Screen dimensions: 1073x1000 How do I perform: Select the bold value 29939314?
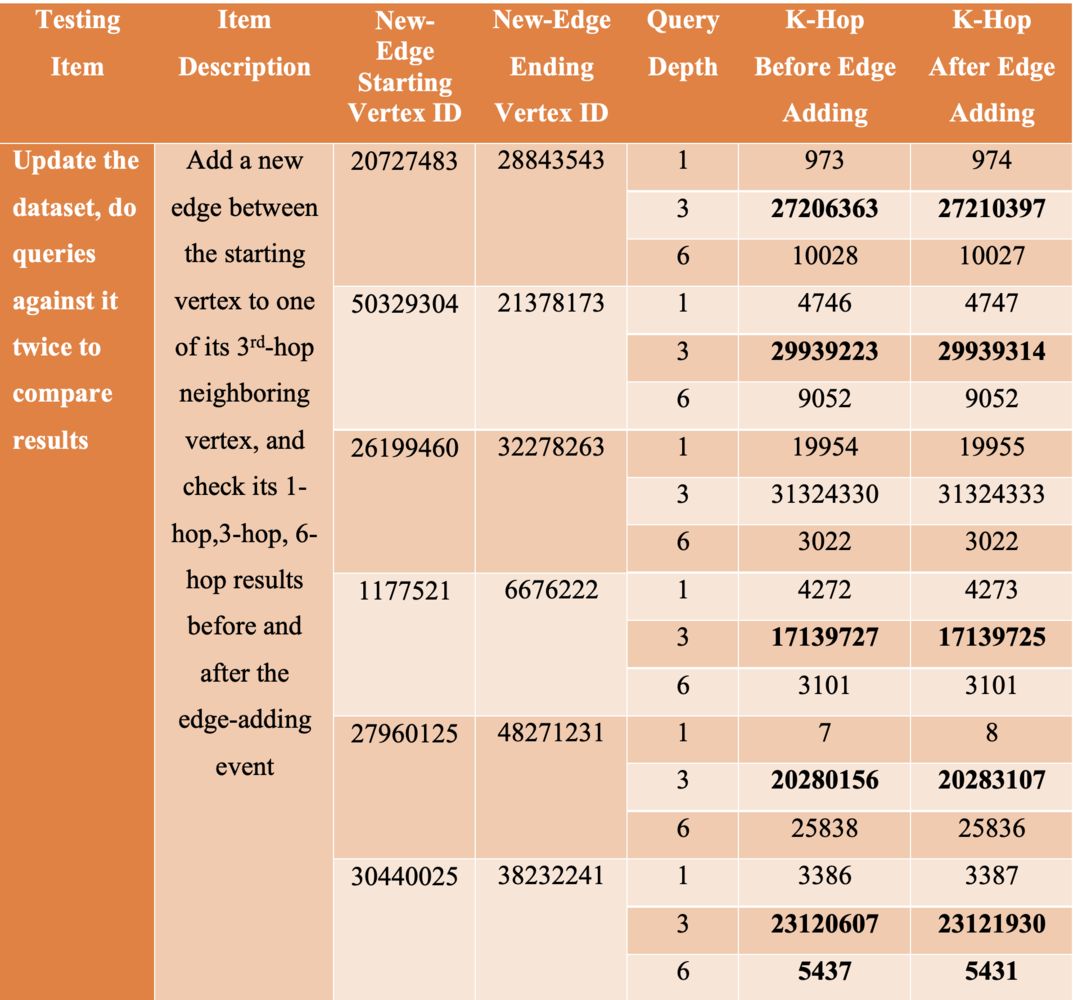pyautogui.click(x=991, y=351)
